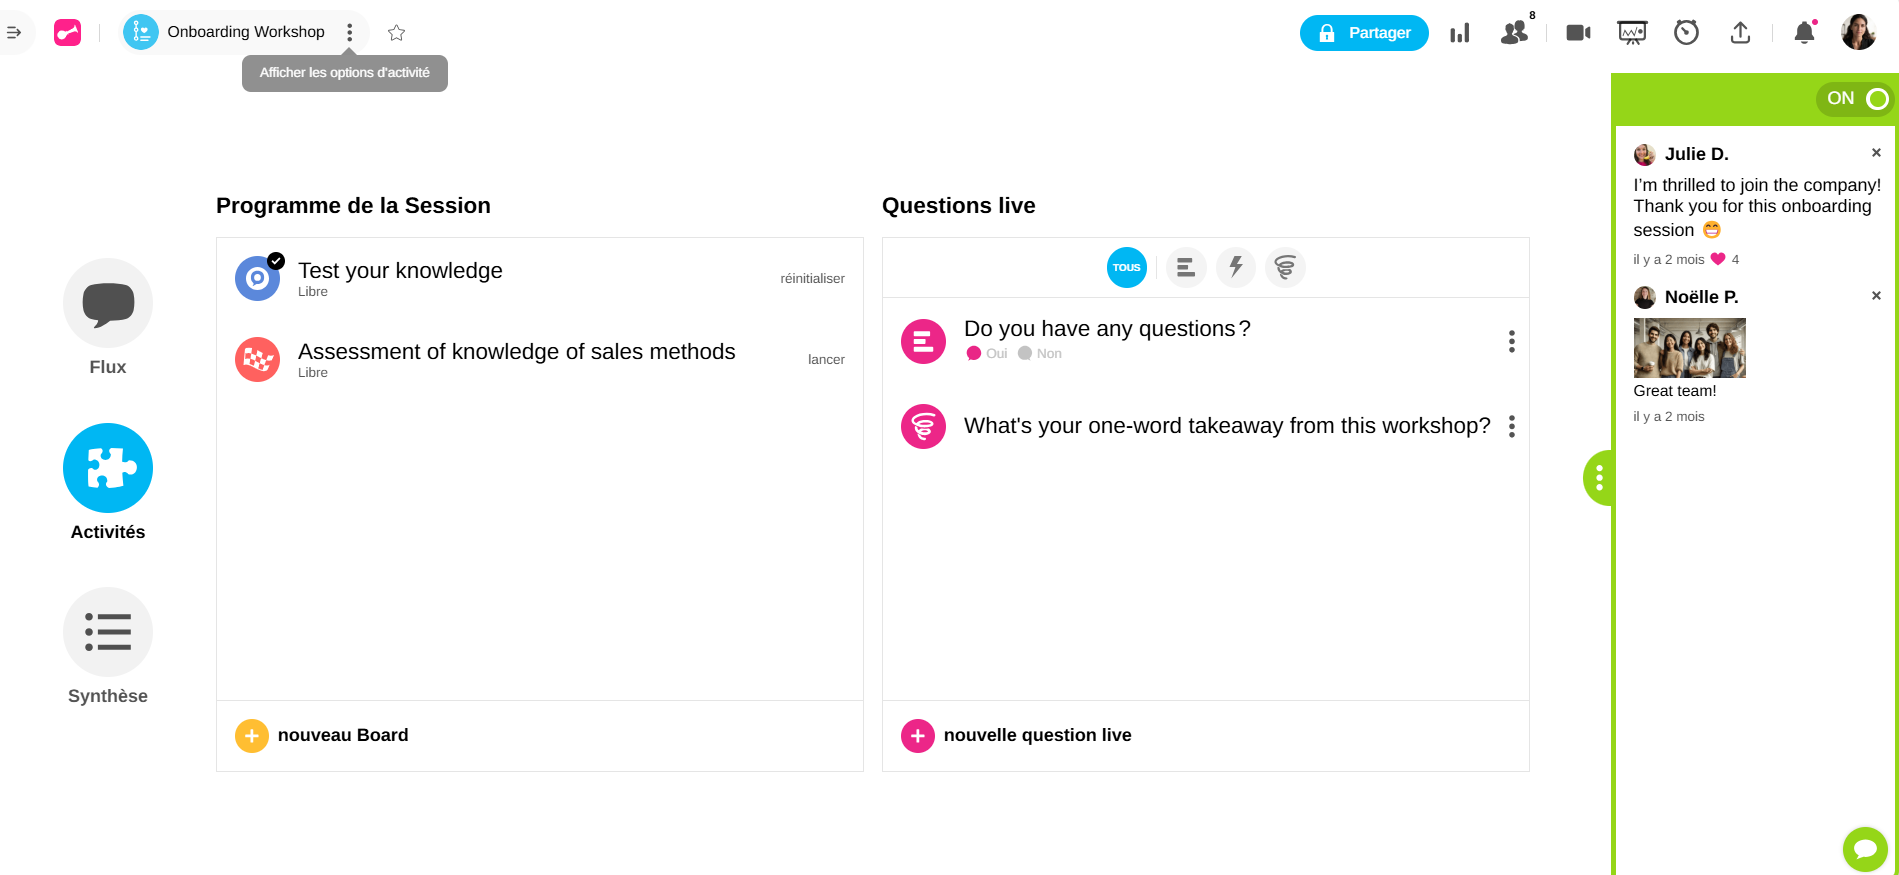The image size is (1899, 875).
Task: Click the réinitialiser link for Test your knowledge
Action: [x=812, y=279]
